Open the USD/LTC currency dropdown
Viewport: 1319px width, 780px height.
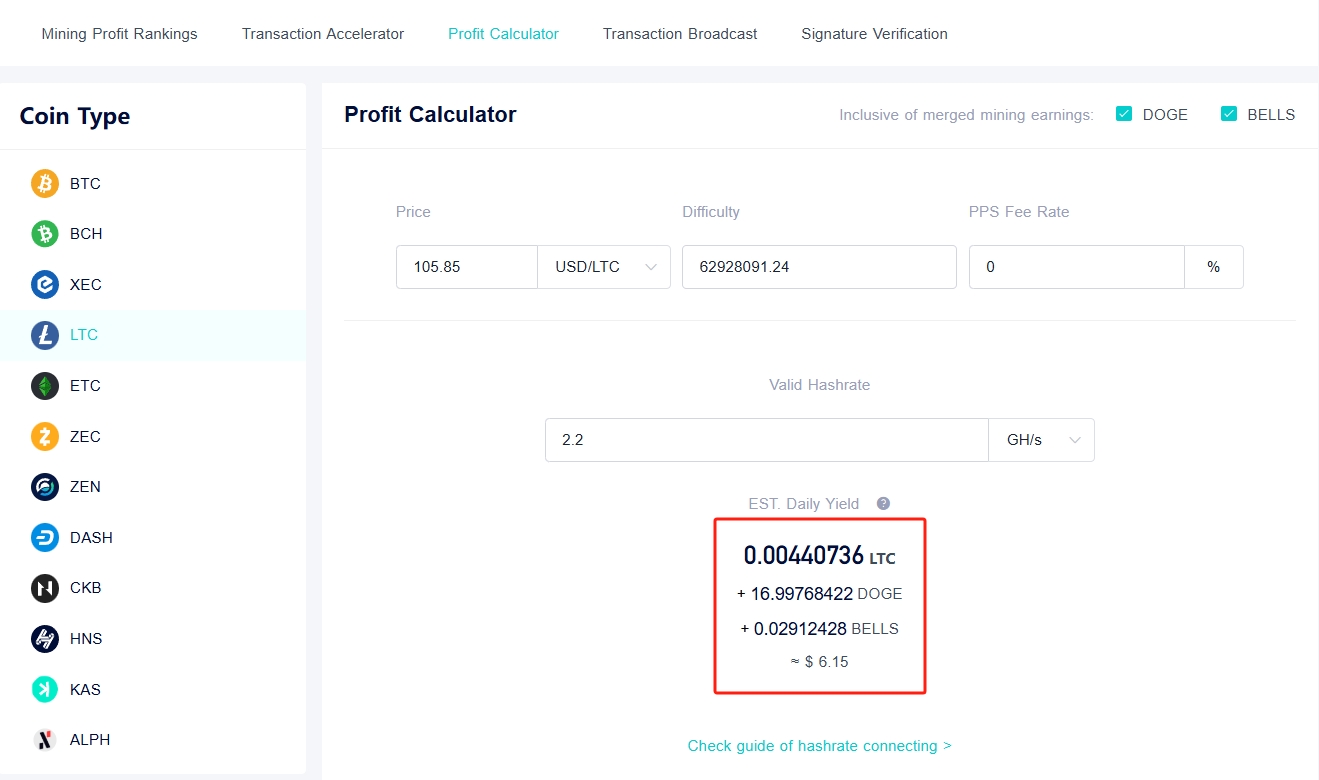coord(603,267)
